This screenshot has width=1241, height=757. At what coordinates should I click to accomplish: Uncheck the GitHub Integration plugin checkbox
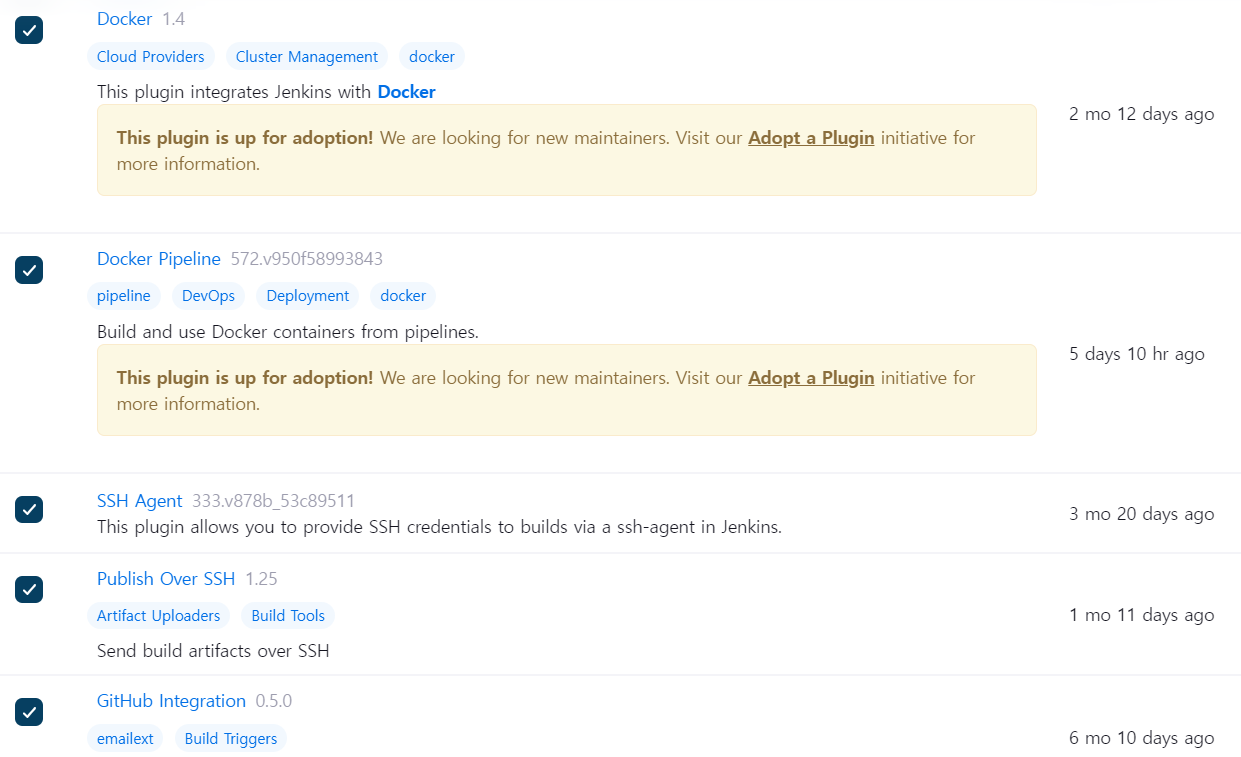(29, 712)
